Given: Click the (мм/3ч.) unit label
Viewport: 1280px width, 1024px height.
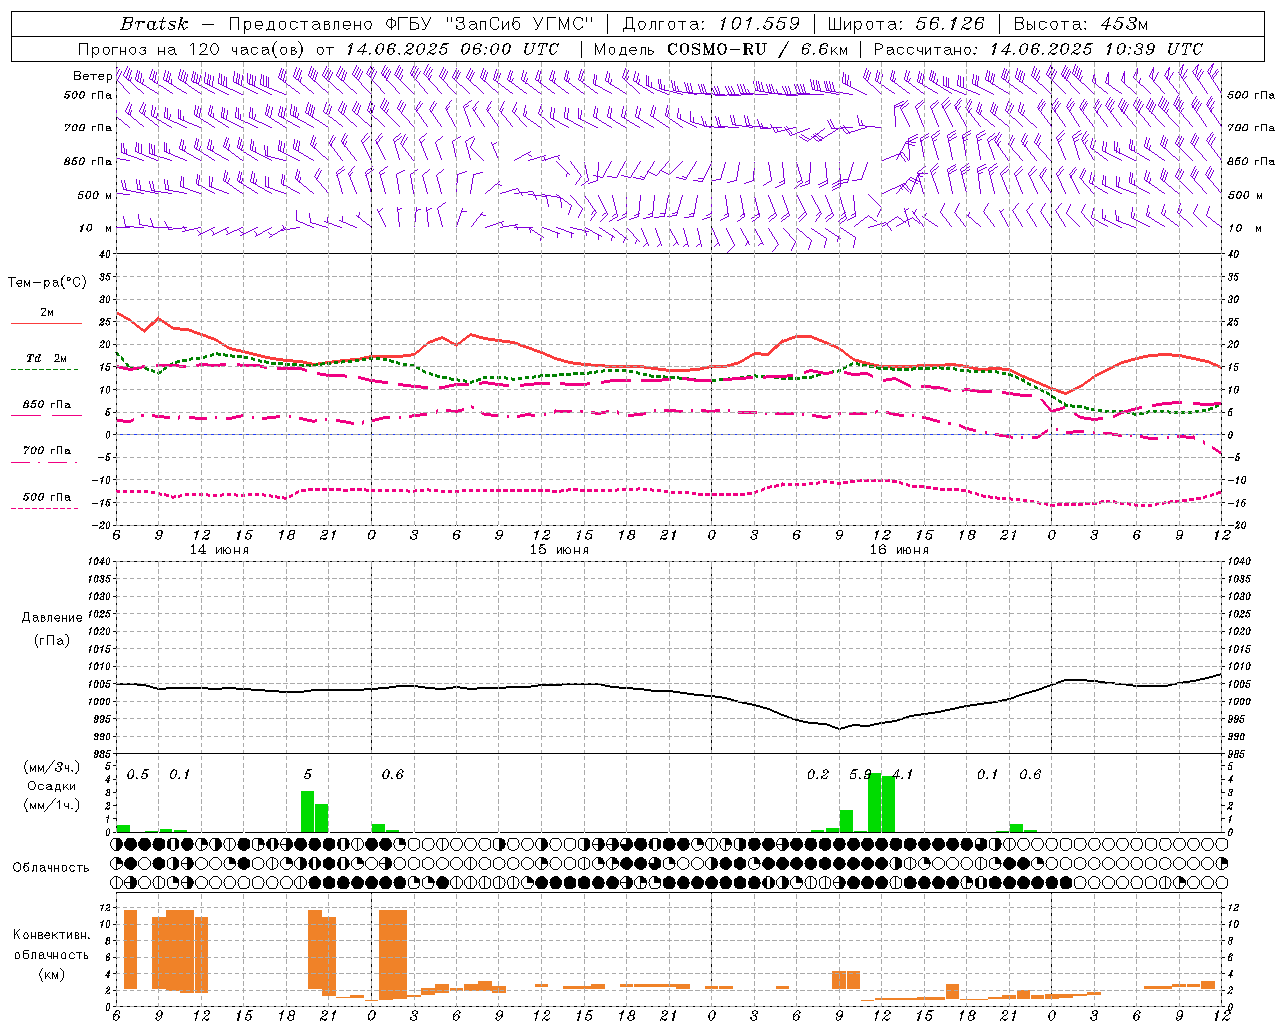Looking at the screenshot, I should coord(51,767).
